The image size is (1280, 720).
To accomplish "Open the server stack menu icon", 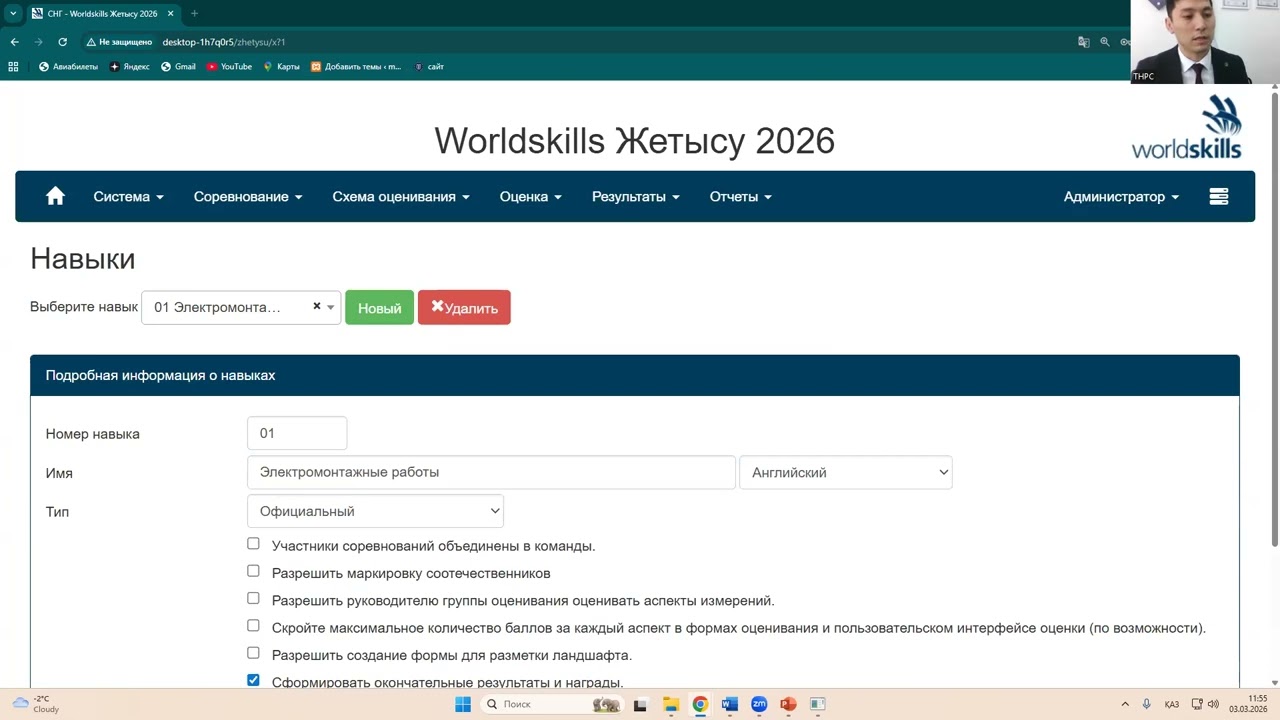I will (1218, 196).
